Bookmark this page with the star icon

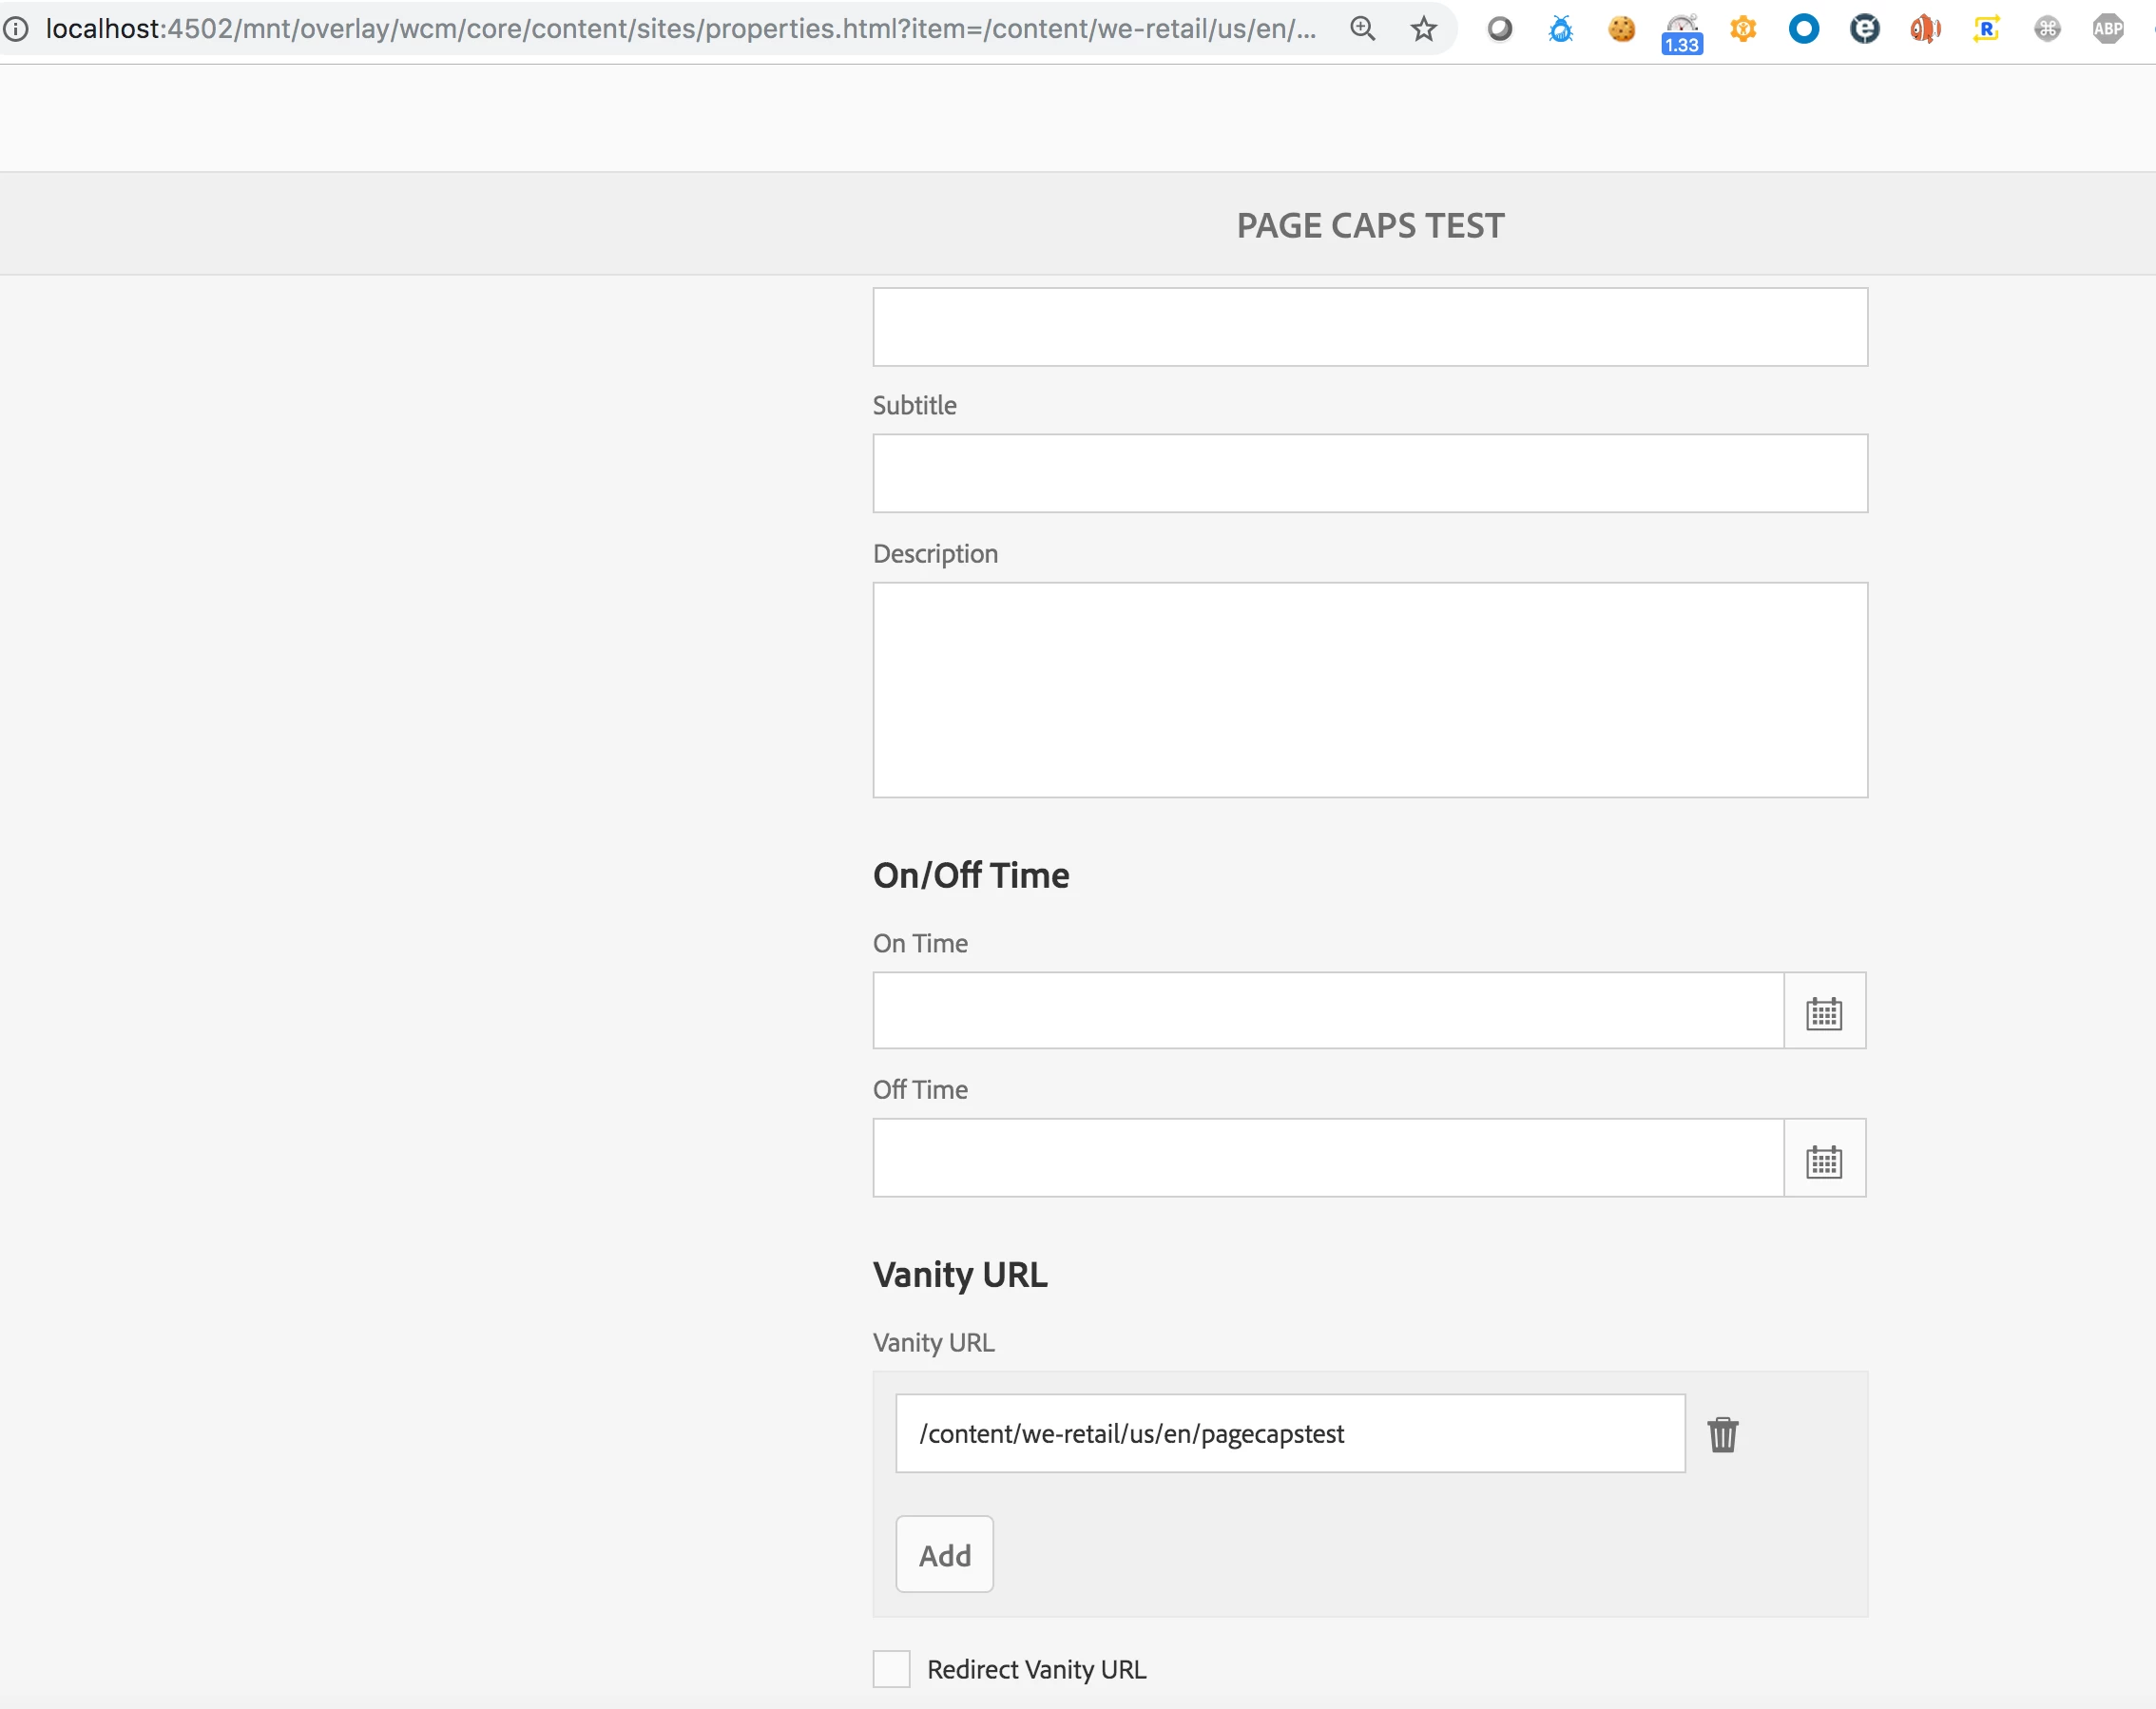point(1423,29)
